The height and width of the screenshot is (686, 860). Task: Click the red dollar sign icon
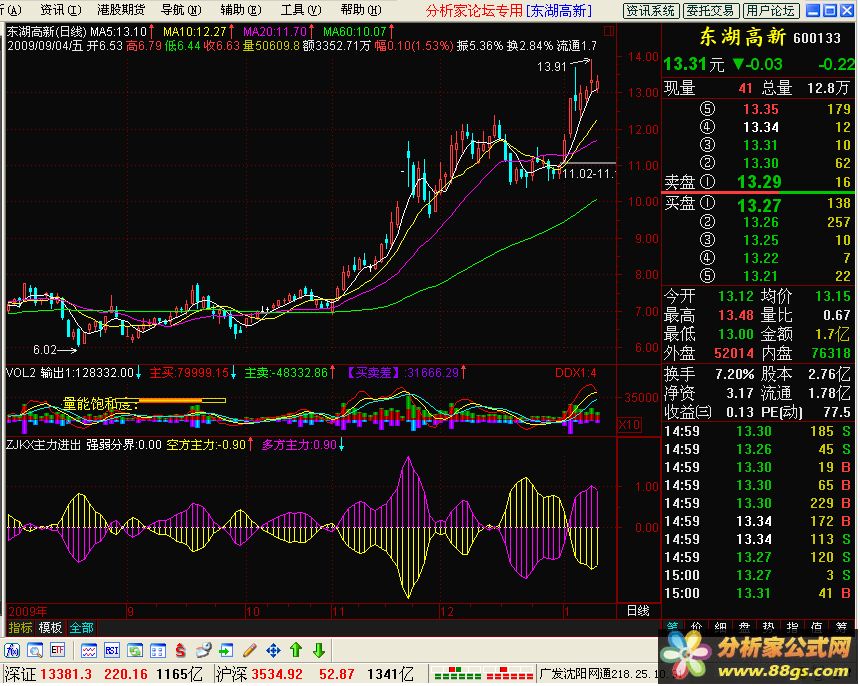click(x=180, y=651)
